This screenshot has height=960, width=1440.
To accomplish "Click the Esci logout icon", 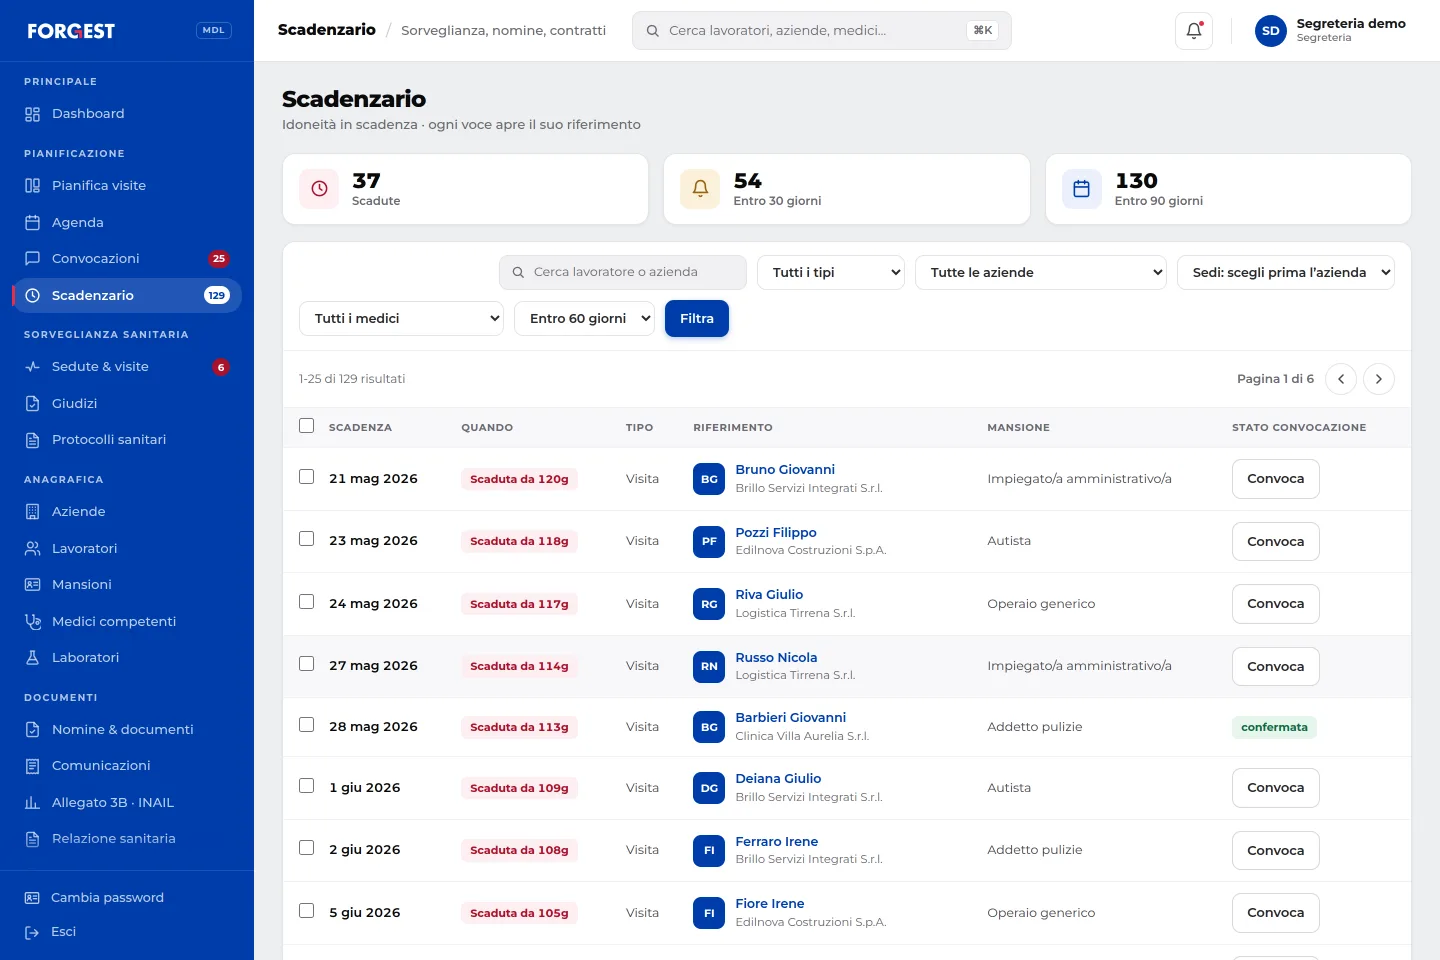I will (x=32, y=932).
